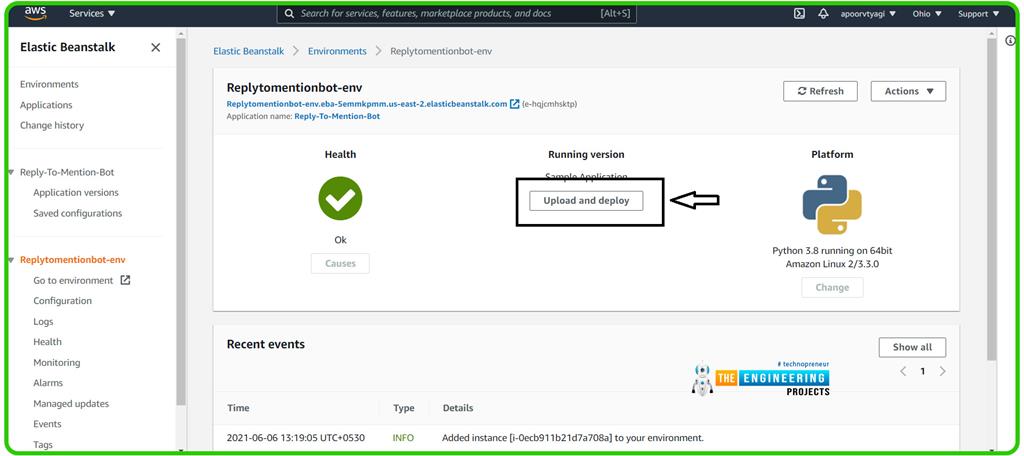The height and width of the screenshot is (456, 1024).
Task: Open the Actions dropdown
Action: [x=908, y=91]
